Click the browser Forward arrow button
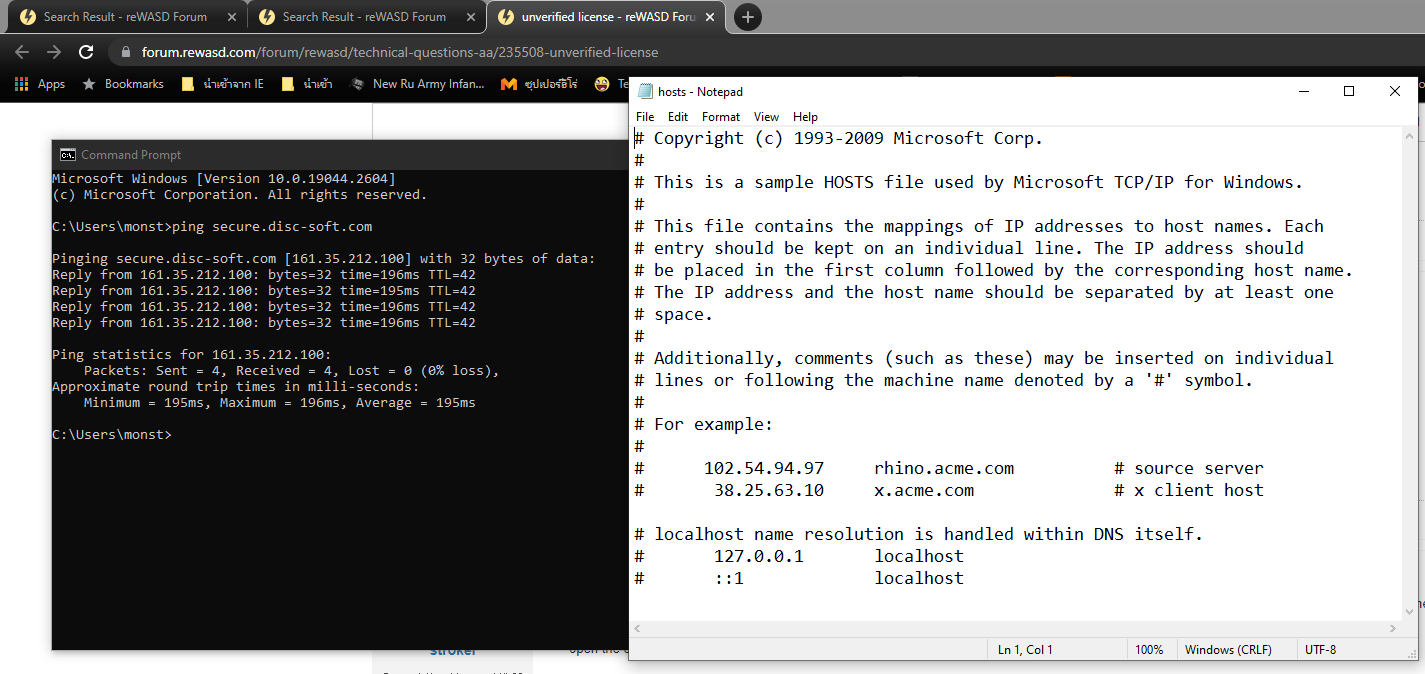The image size is (1425, 674). [54, 52]
